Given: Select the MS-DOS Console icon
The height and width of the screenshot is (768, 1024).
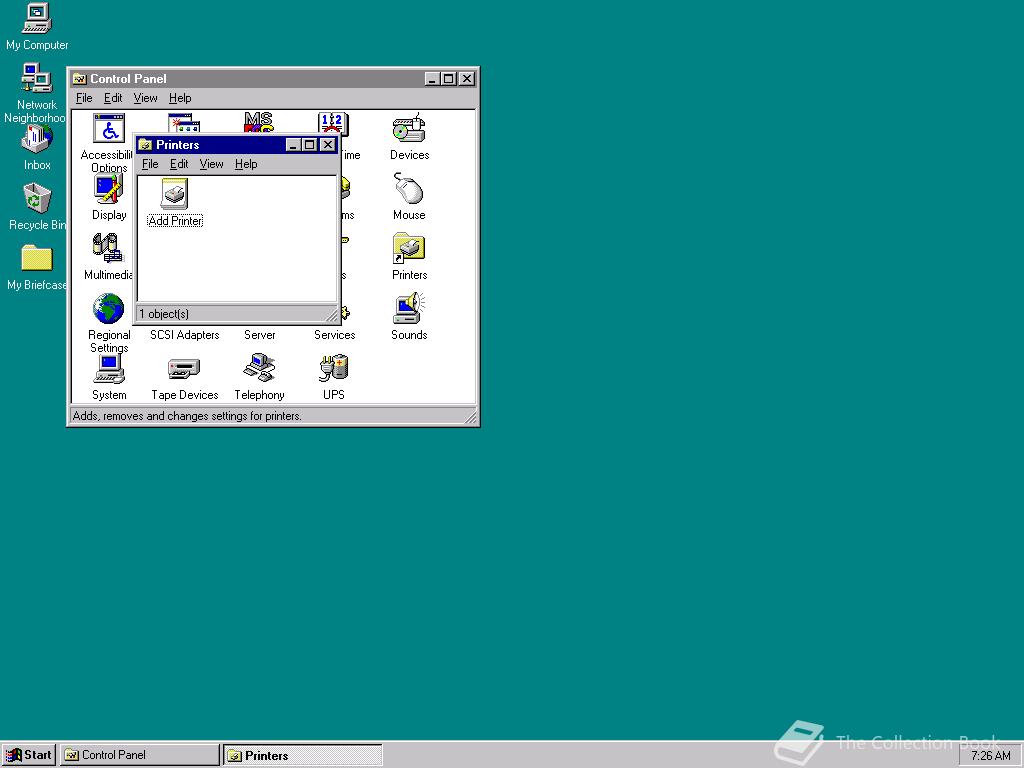Looking at the screenshot, I should pyautogui.click(x=259, y=123).
